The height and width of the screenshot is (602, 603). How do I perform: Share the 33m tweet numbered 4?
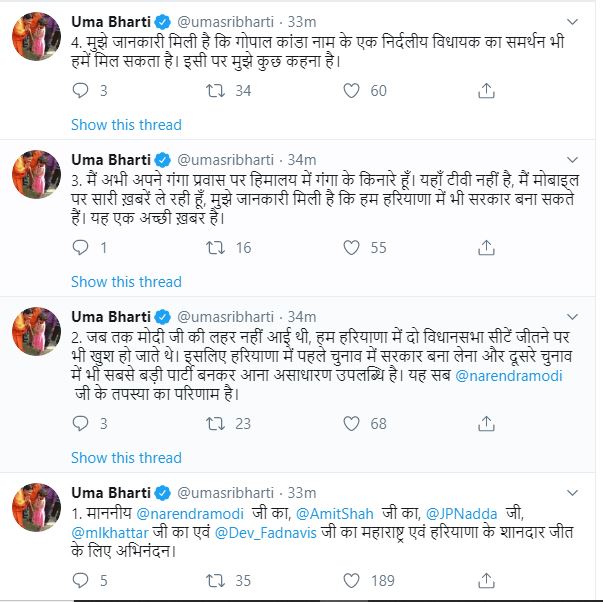pyautogui.click(x=486, y=91)
